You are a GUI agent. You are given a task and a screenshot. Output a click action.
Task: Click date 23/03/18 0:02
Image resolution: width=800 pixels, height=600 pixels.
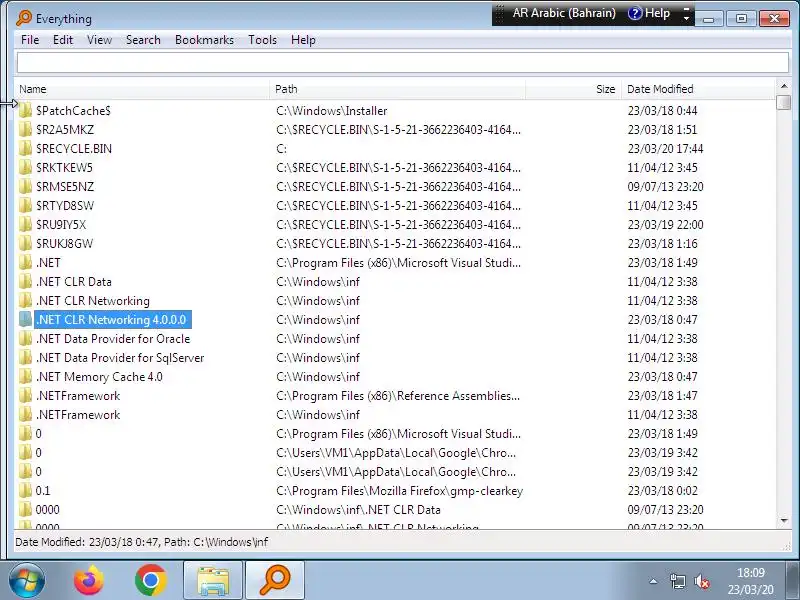pyautogui.click(x=662, y=491)
